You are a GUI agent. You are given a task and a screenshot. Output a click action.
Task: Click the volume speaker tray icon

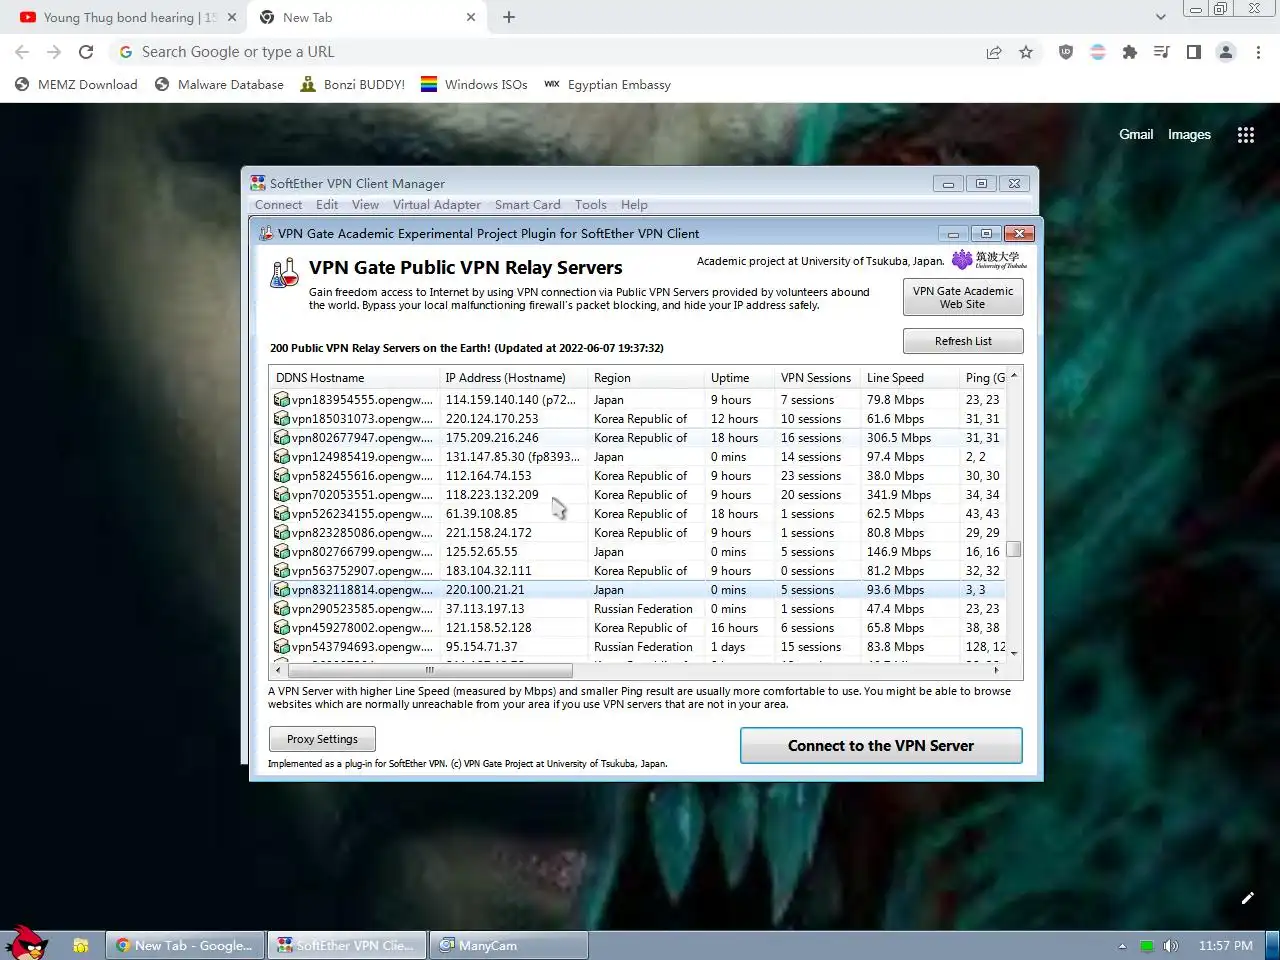tap(1171, 946)
